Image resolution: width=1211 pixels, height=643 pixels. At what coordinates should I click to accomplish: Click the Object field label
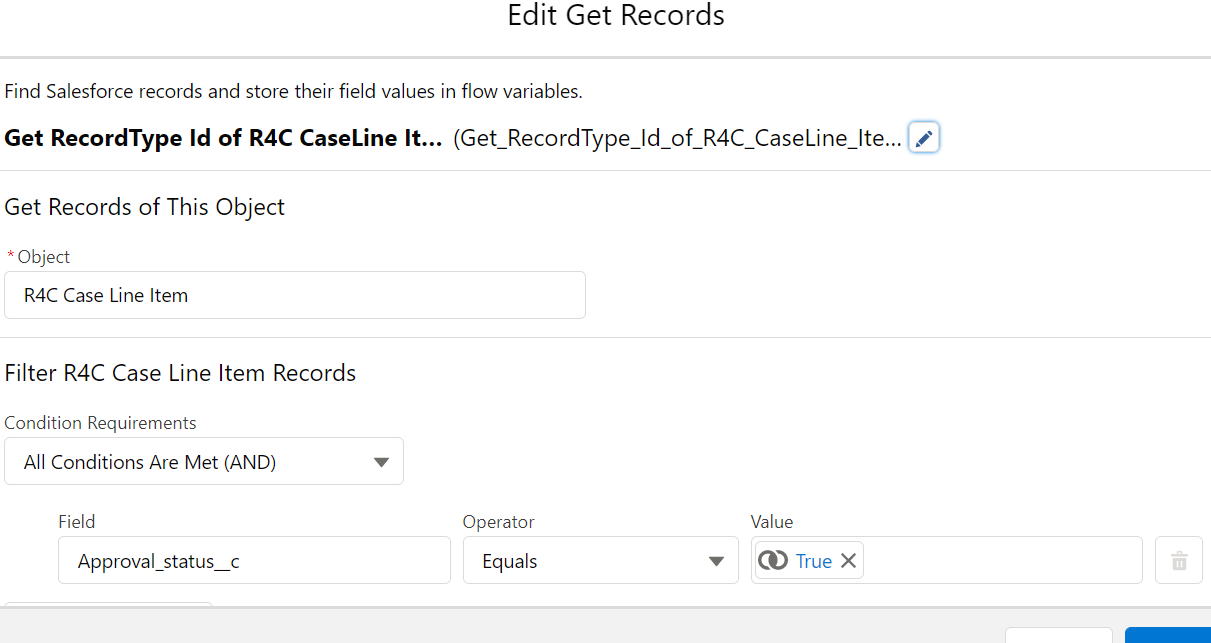(x=43, y=257)
